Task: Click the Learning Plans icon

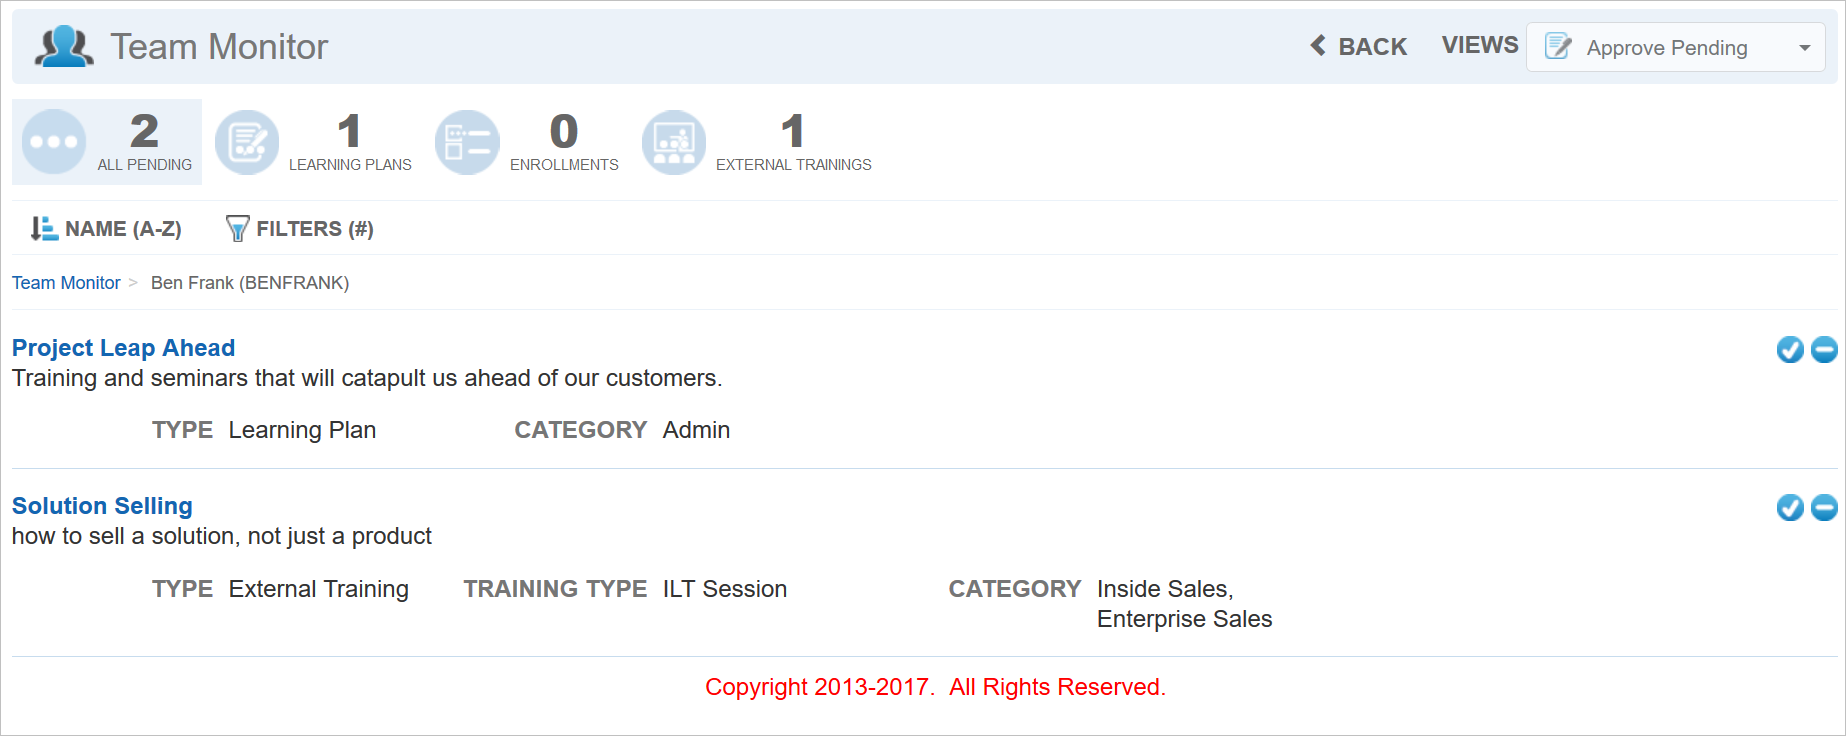Action: [x=247, y=142]
